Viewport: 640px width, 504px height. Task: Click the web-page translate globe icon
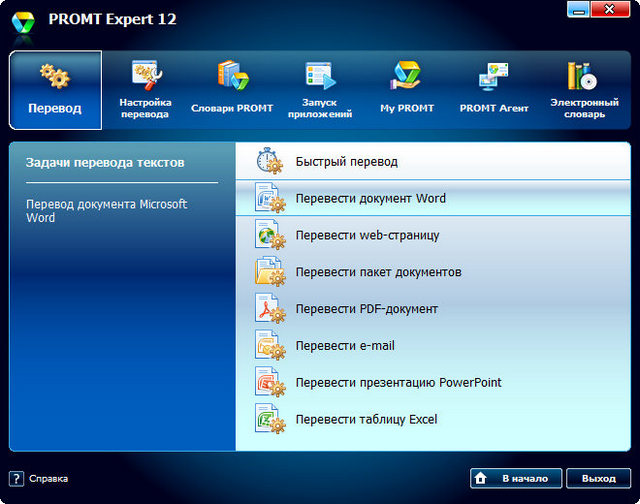pyautogui.click(x=269, y=236)
